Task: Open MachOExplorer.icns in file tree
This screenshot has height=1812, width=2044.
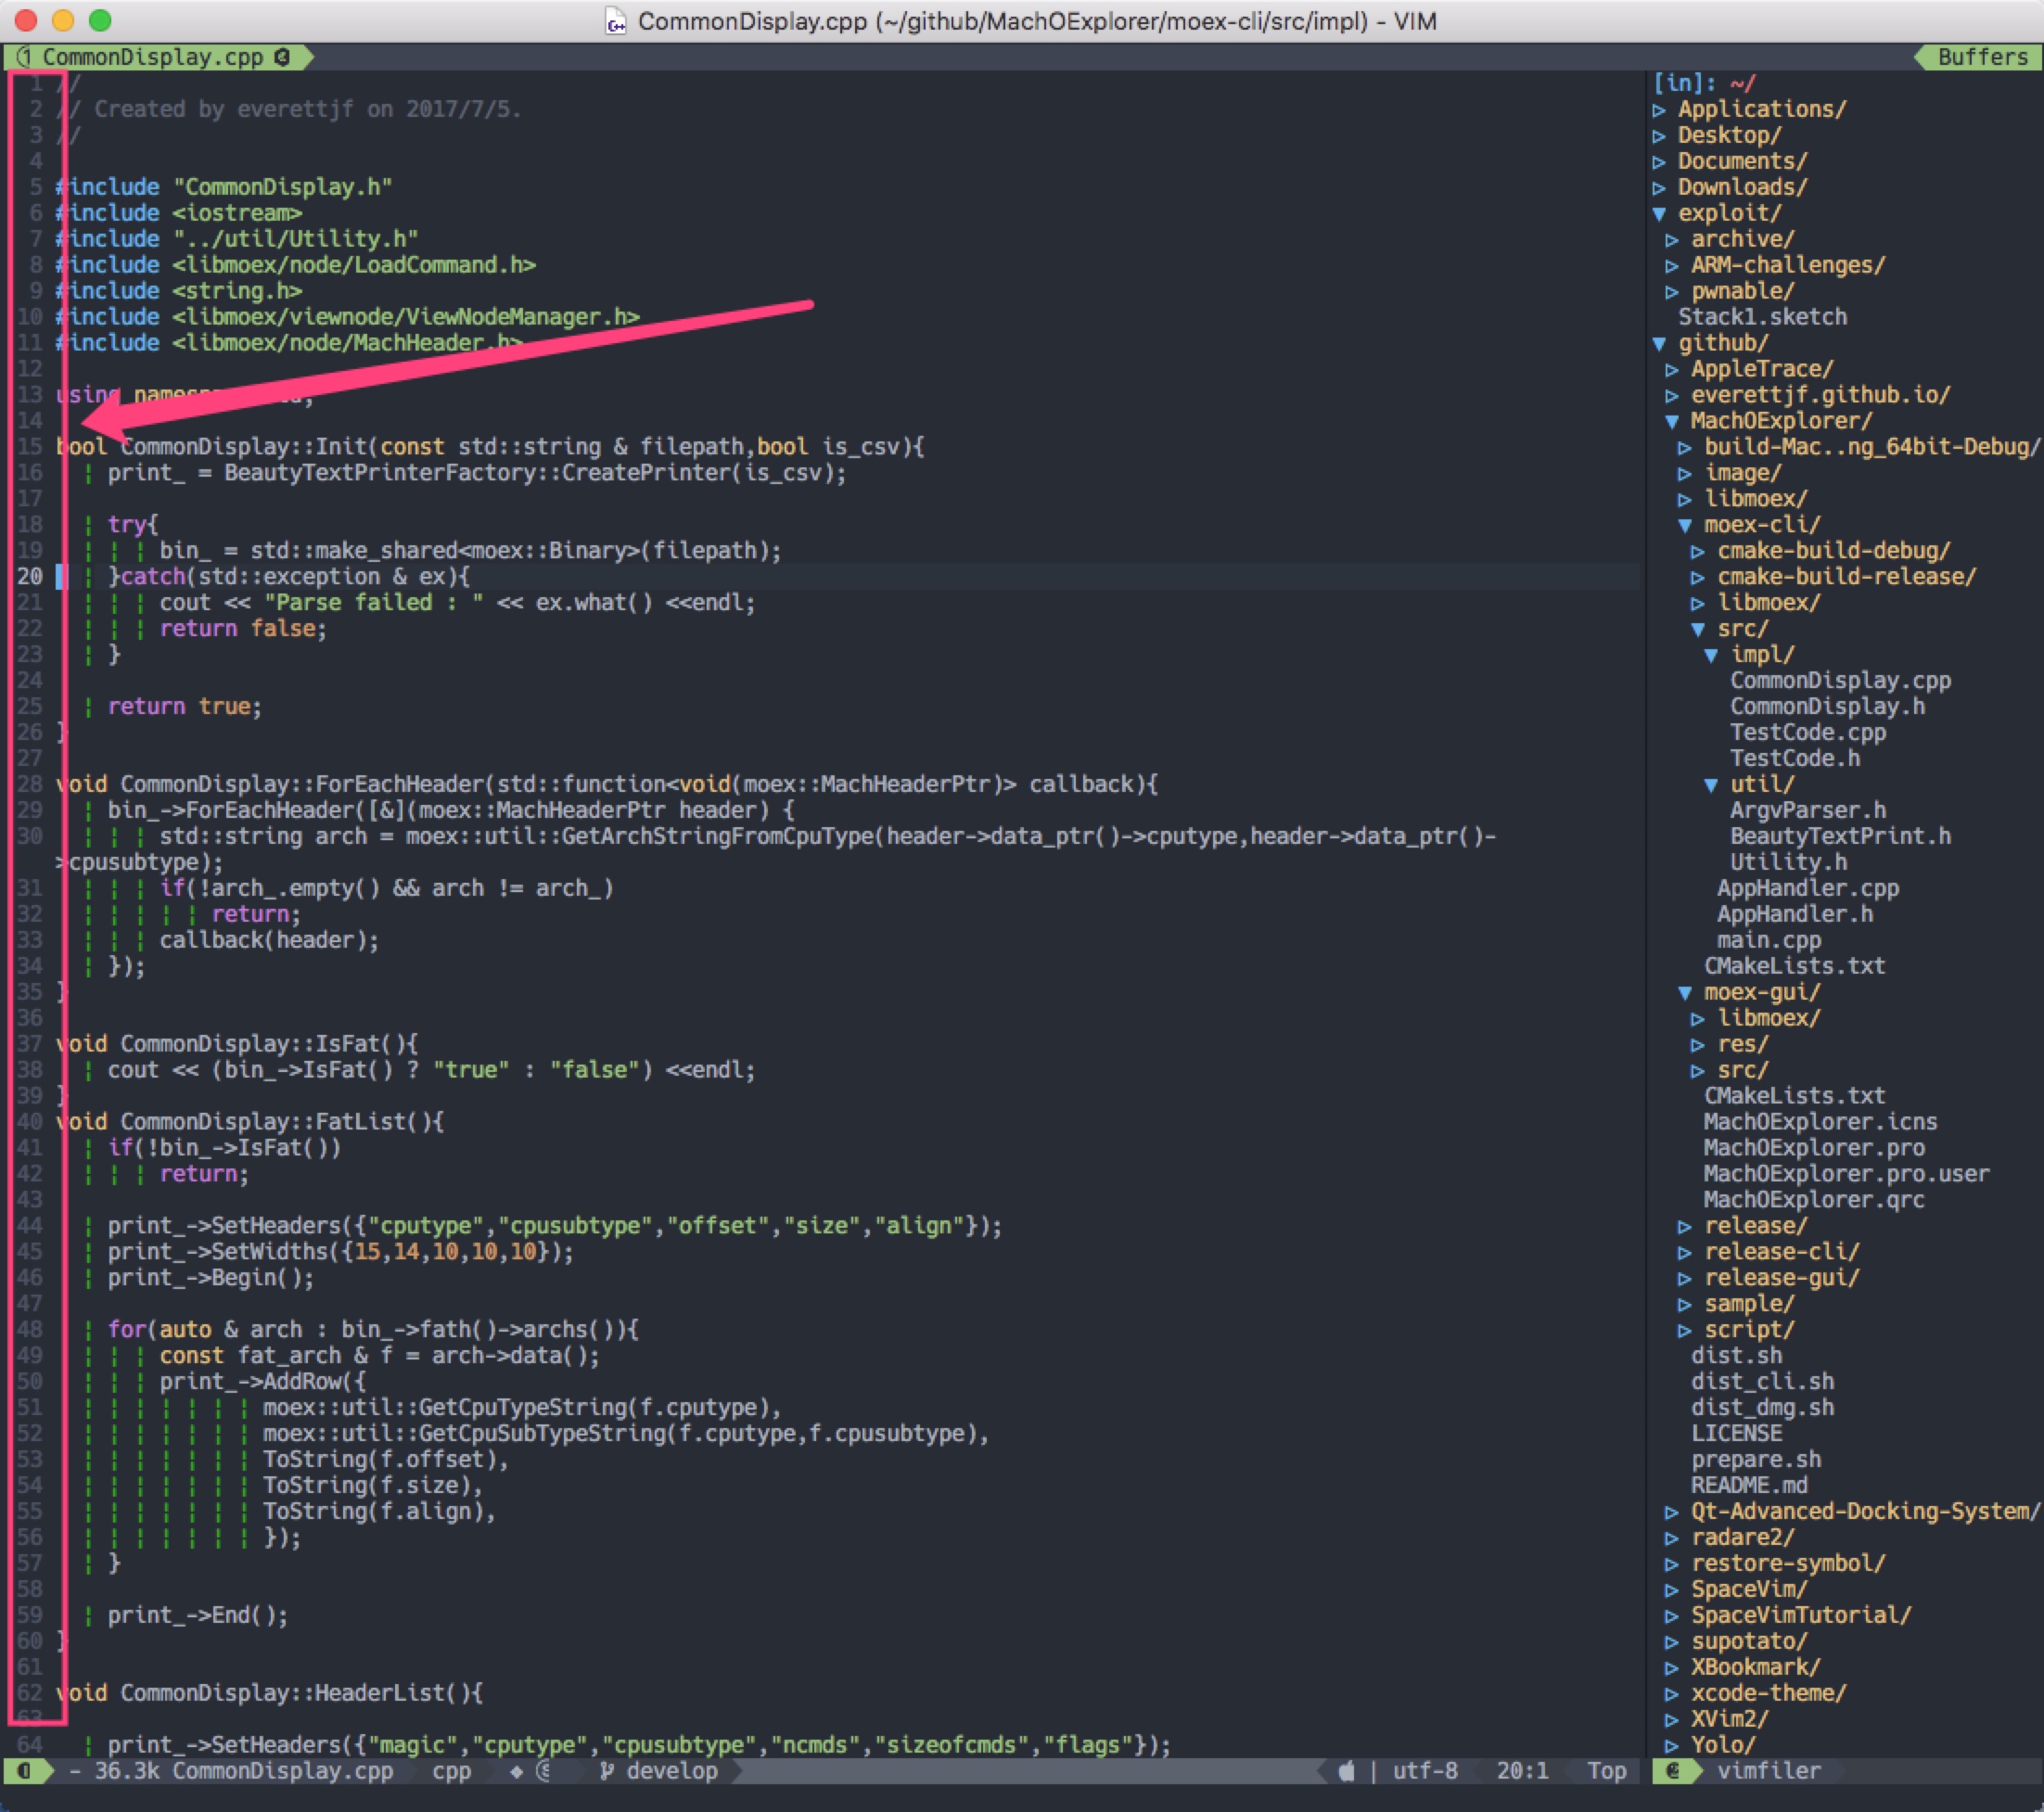Action: tap(1820, 1122)
